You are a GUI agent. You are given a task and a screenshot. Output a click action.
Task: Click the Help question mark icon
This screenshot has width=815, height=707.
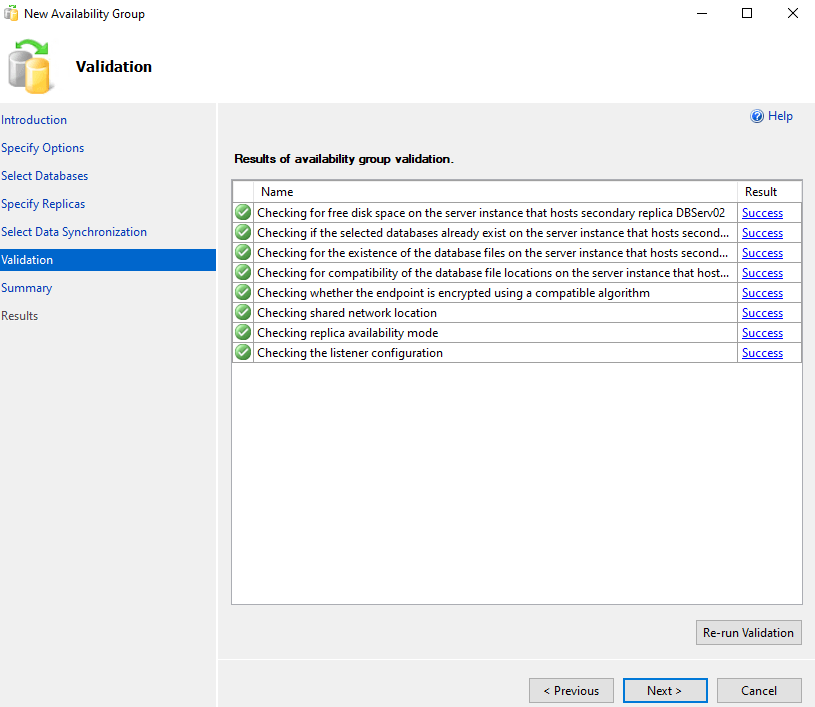[x=757, y=117]
